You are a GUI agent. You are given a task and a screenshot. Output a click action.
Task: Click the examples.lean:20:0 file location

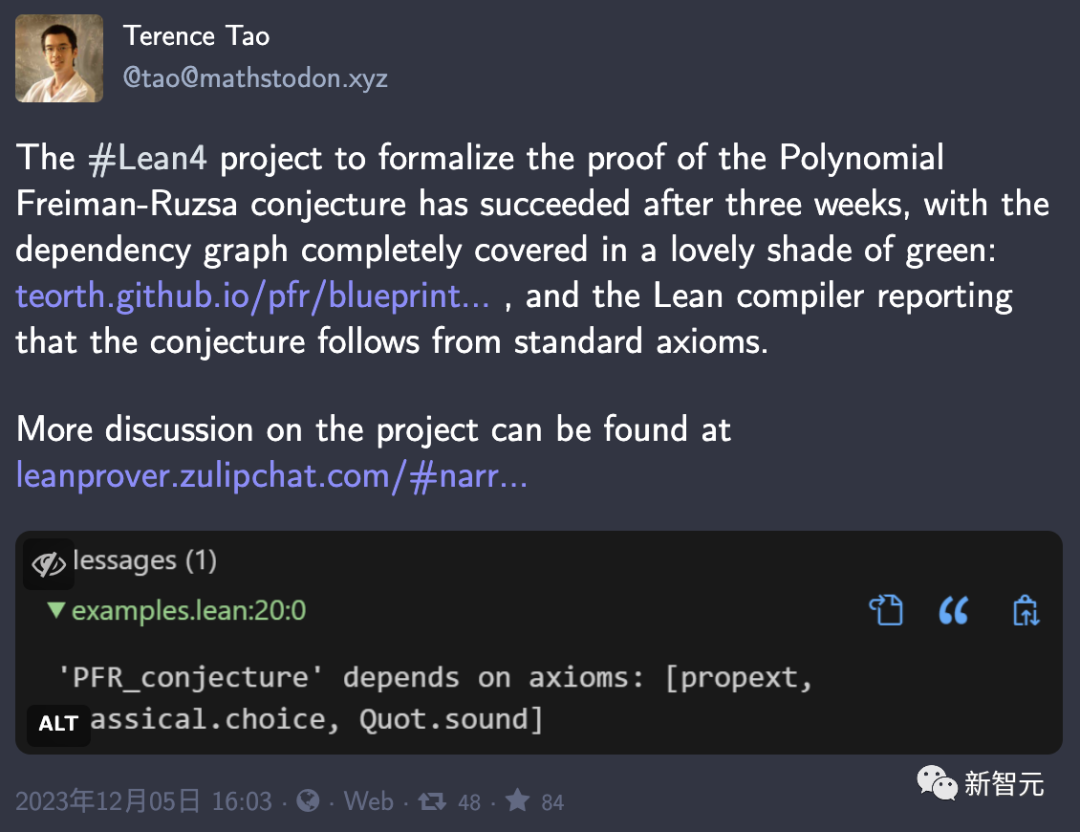click(x=189, y=610)
